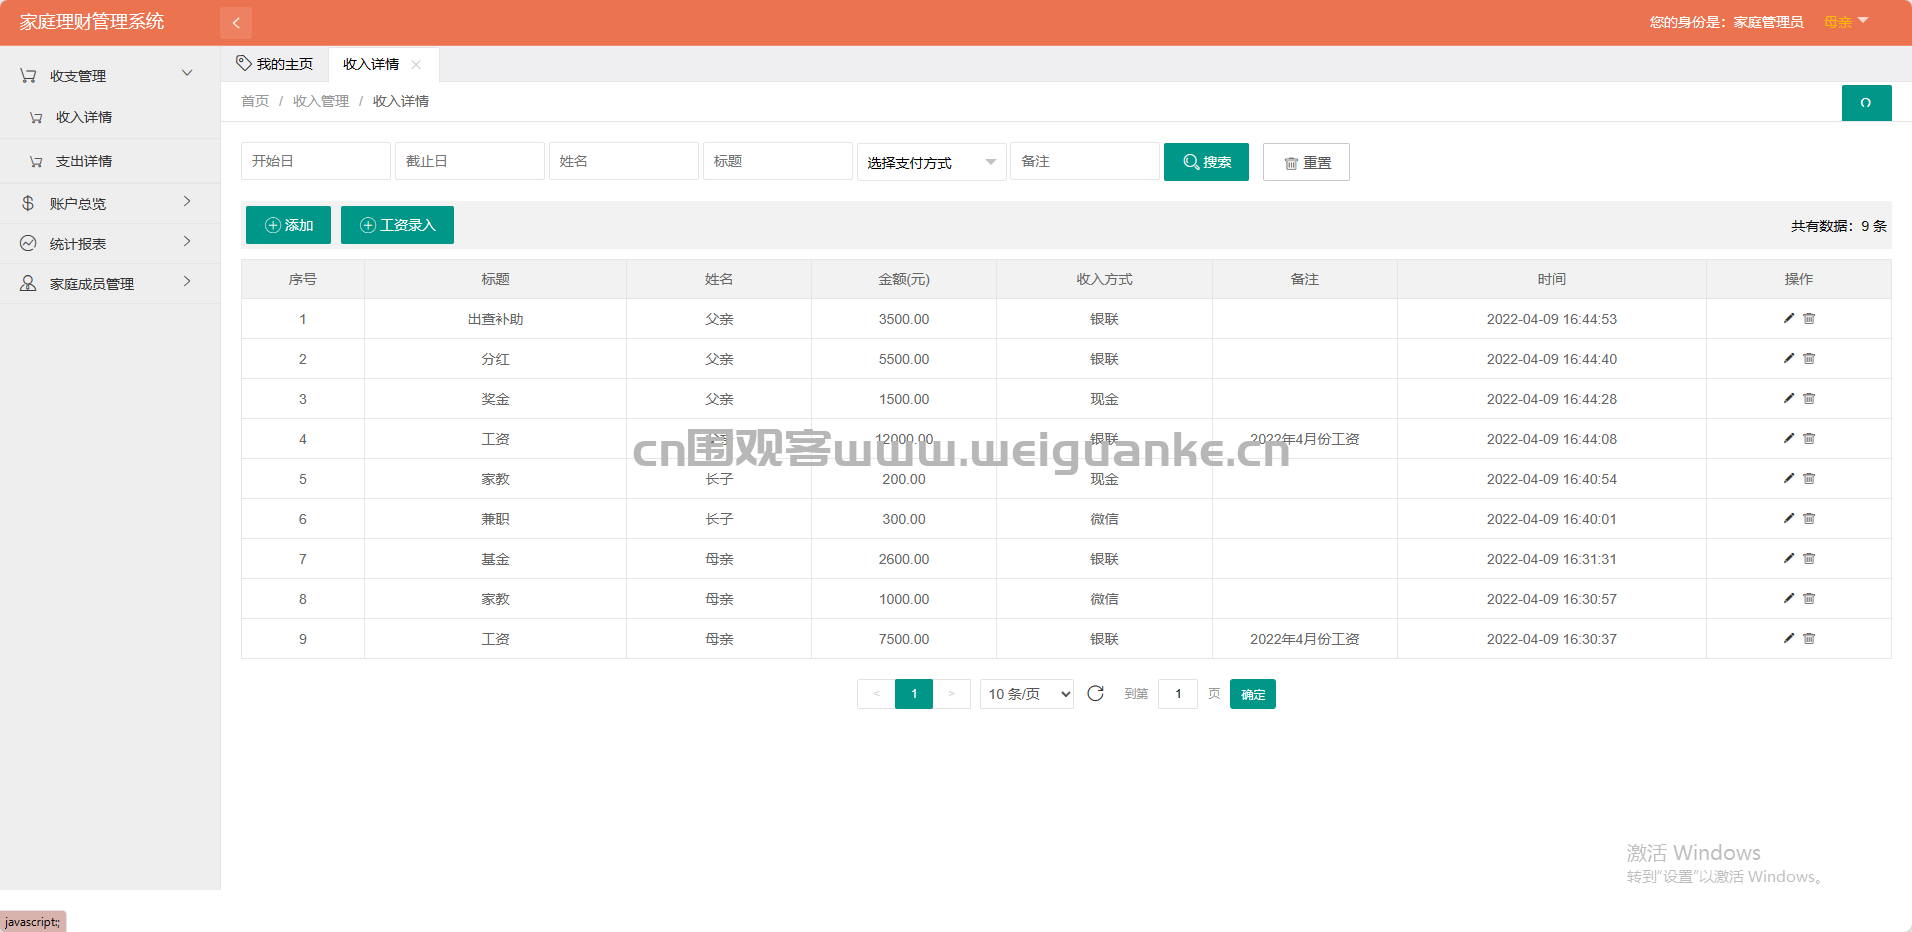The image size is (1912, 932).
Task: Click the 5500.00 amount cell
Action: [904, 359]
